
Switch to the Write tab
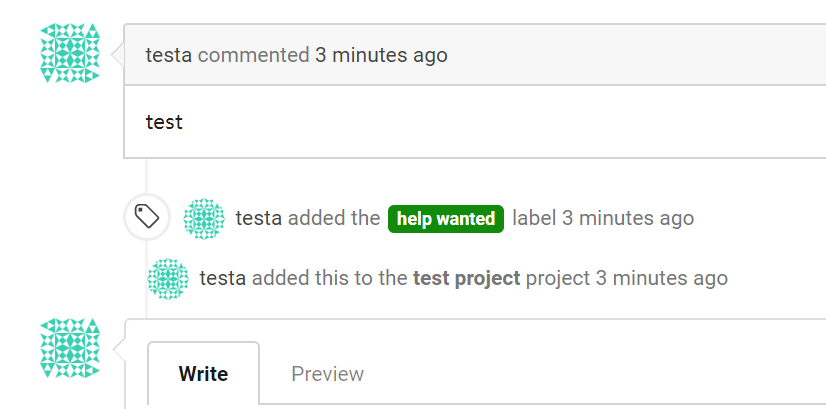click(x=203, y=374)
